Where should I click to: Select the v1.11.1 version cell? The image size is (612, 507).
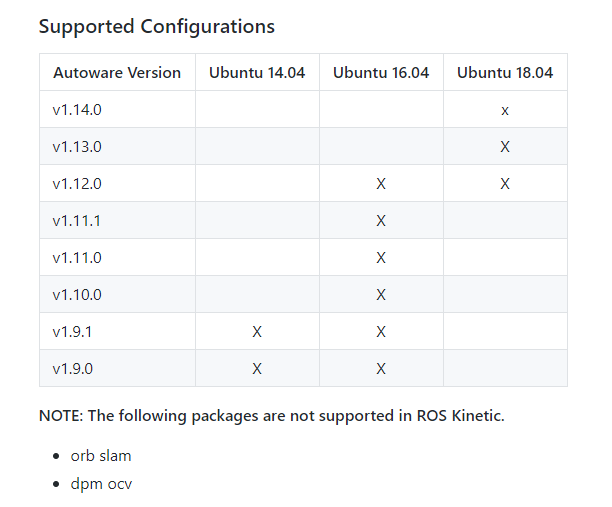click(x=76, y=220)
